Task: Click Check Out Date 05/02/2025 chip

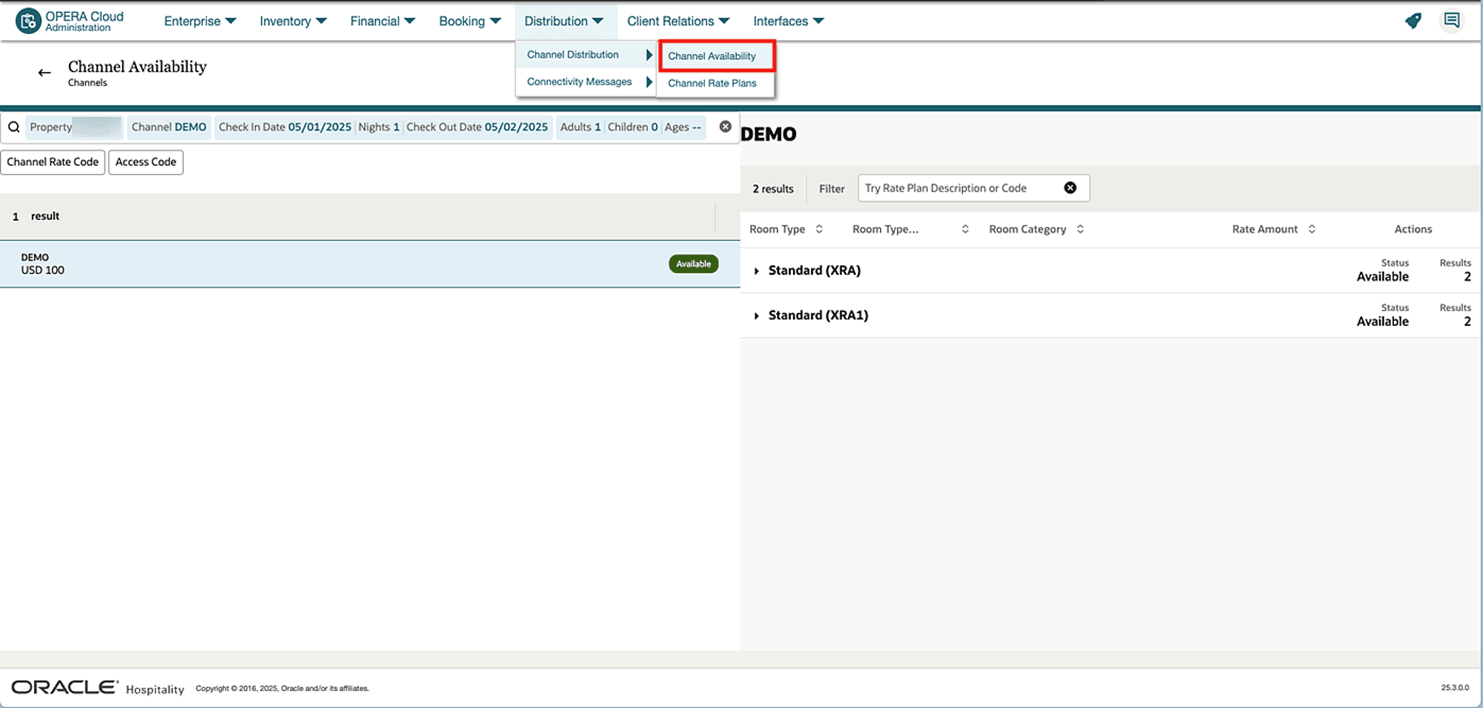Action: coord(478,127)
